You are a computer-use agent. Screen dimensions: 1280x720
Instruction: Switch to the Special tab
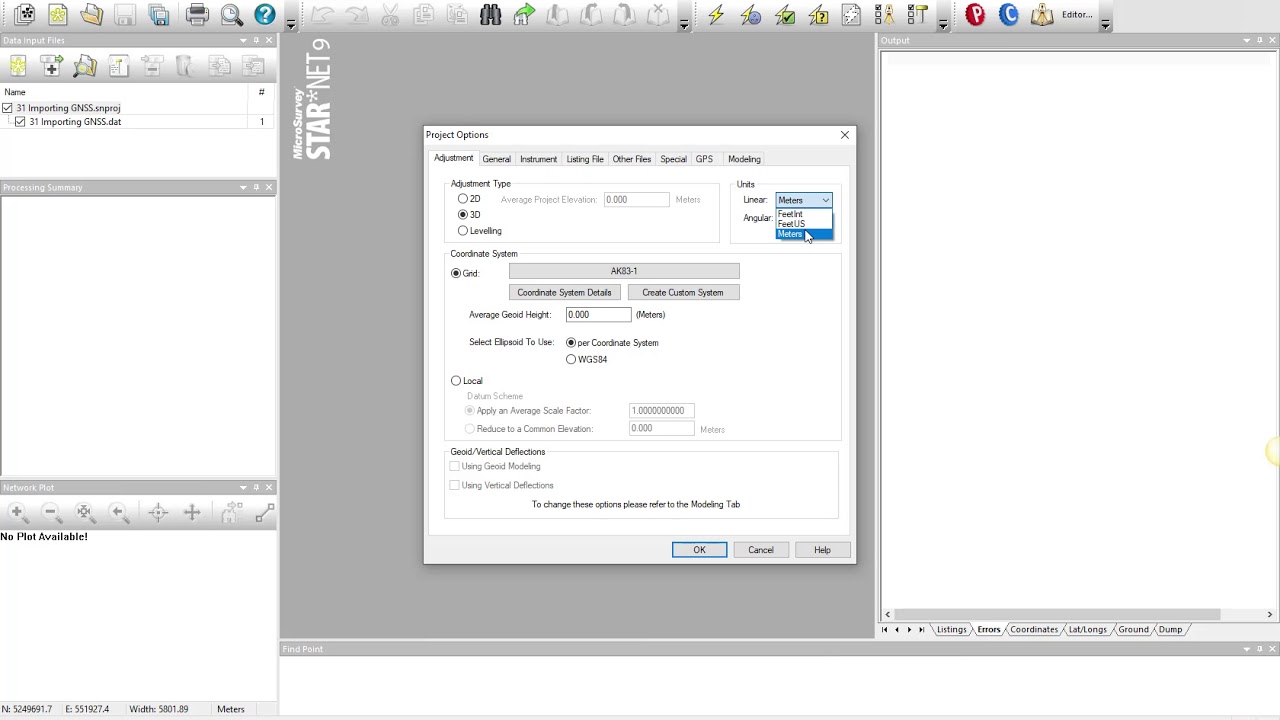[673, 159]
